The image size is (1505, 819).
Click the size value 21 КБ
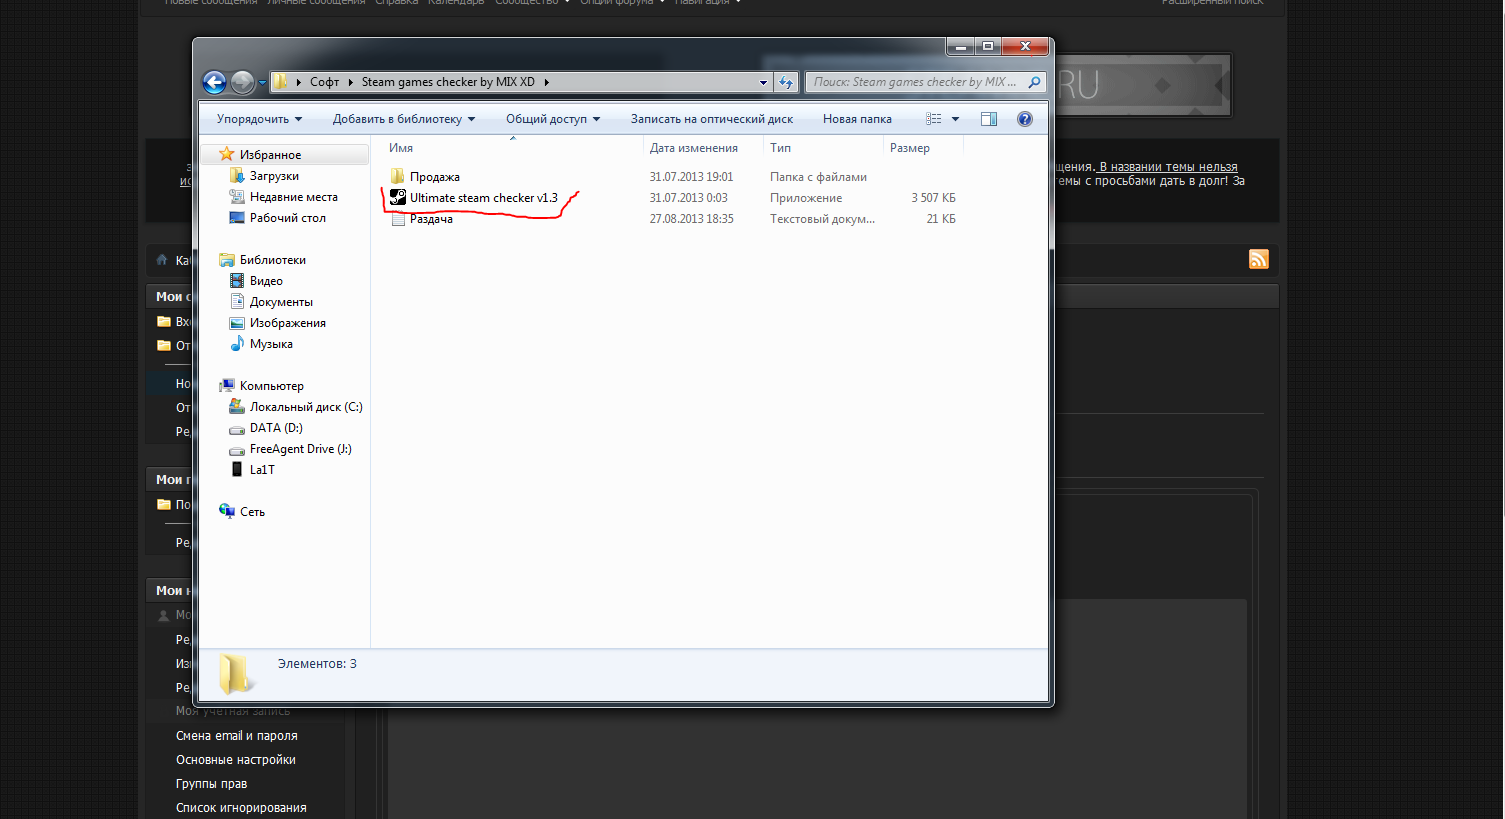[941, 219]
